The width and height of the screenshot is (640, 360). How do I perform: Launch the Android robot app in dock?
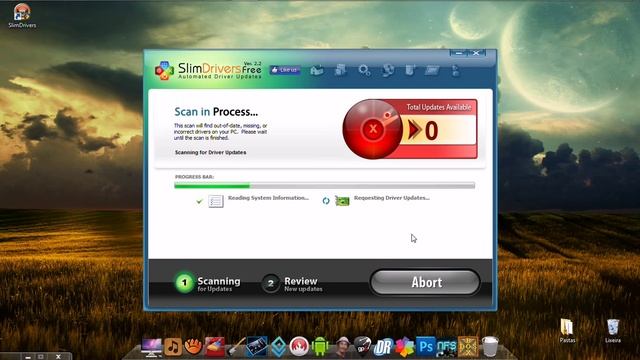(320, 347)
